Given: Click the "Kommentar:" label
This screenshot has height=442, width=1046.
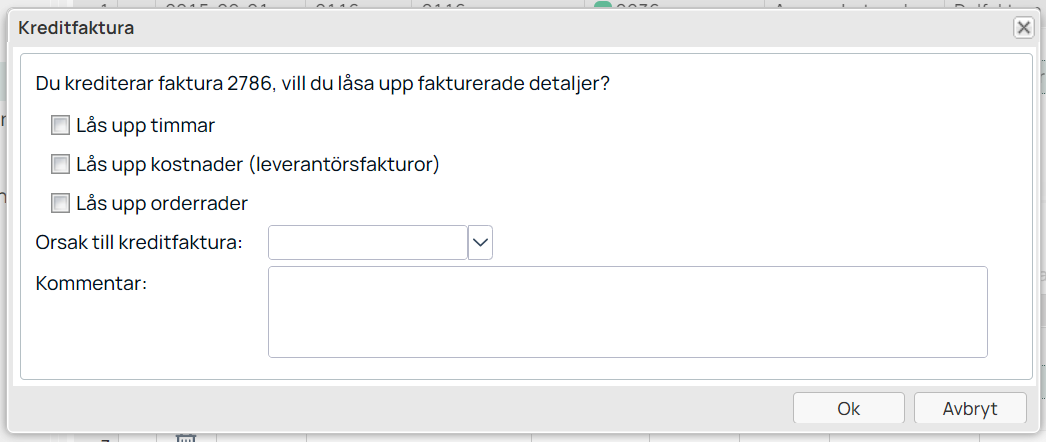Looking at the screenshot, I should click(91, 283).
